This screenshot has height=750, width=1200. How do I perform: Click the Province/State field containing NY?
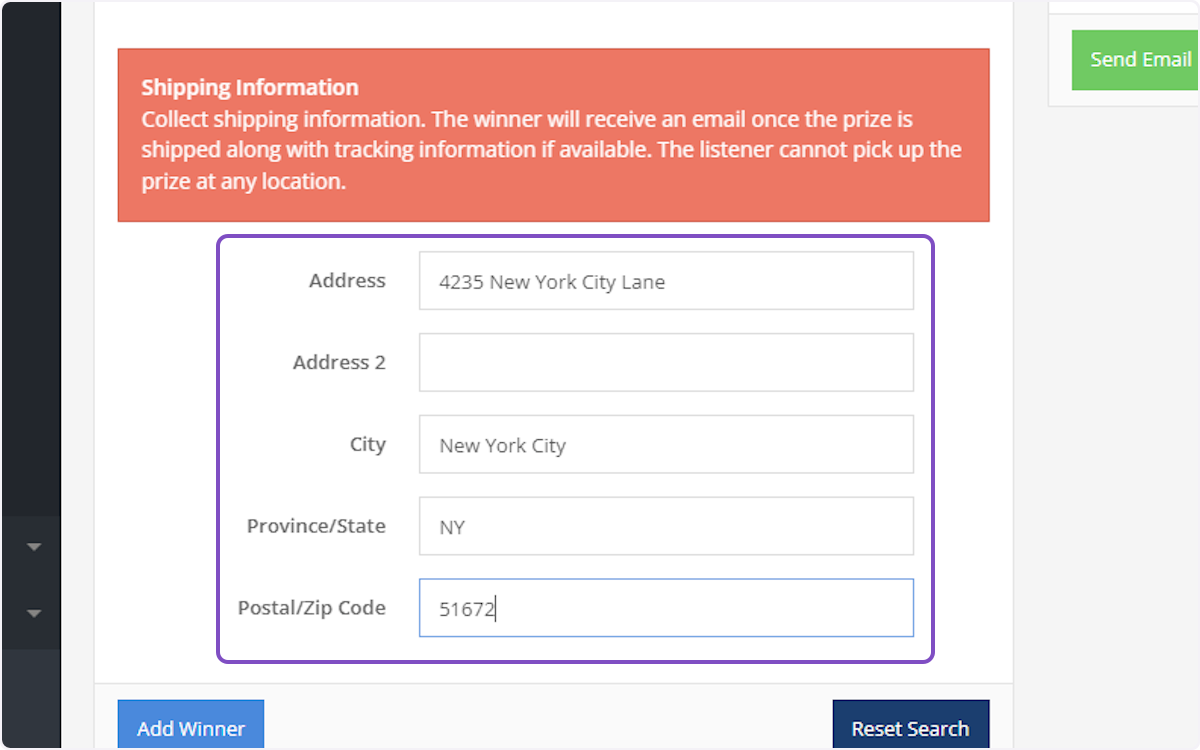pyautogui.click(x=666, y=526)
